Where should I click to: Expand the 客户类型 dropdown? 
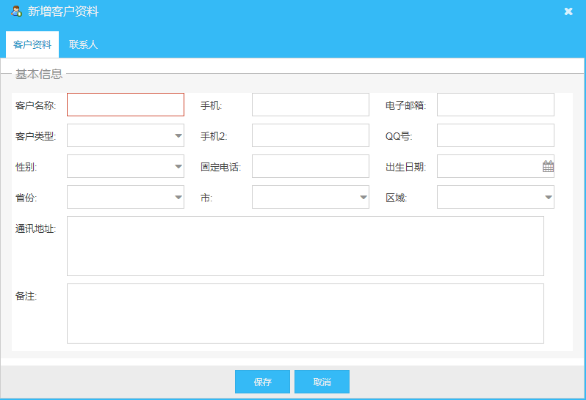pos(178,136)
